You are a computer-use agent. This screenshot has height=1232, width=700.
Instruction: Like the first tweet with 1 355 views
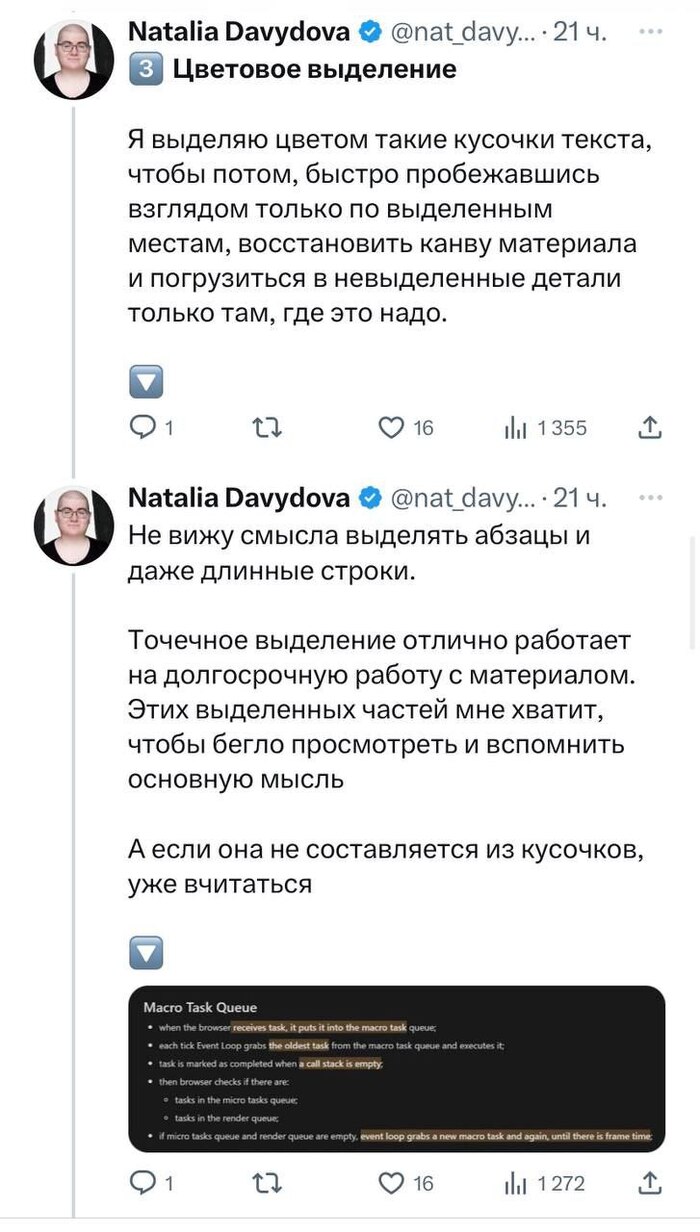coord(391,428)
